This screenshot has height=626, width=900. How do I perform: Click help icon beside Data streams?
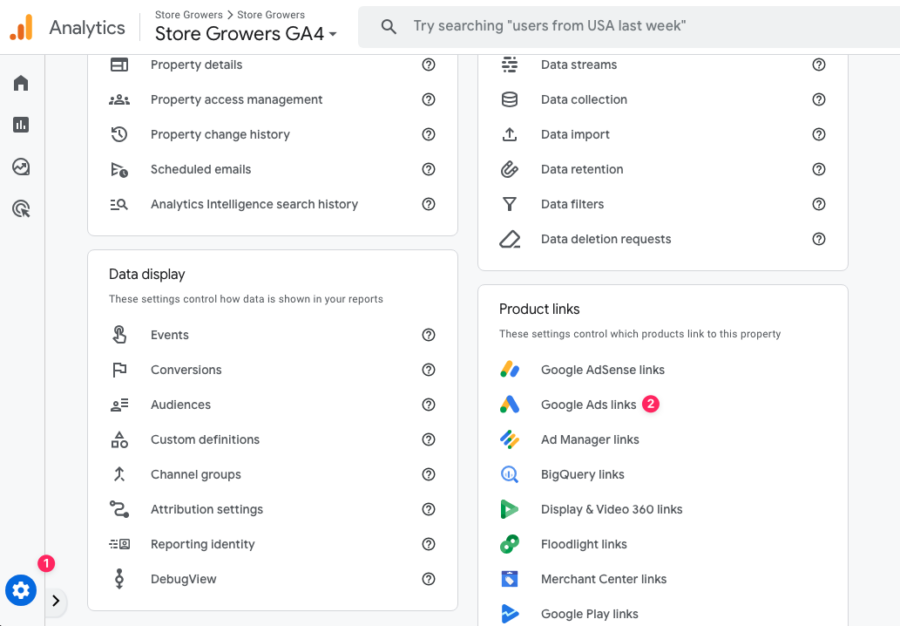coord(818,64)
